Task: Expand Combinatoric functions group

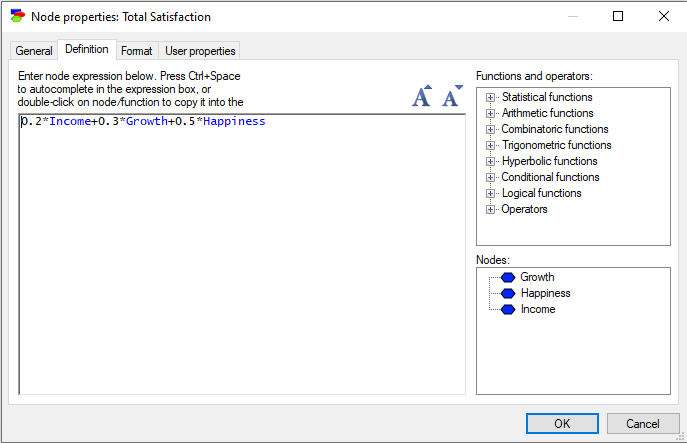Action: 490,129
